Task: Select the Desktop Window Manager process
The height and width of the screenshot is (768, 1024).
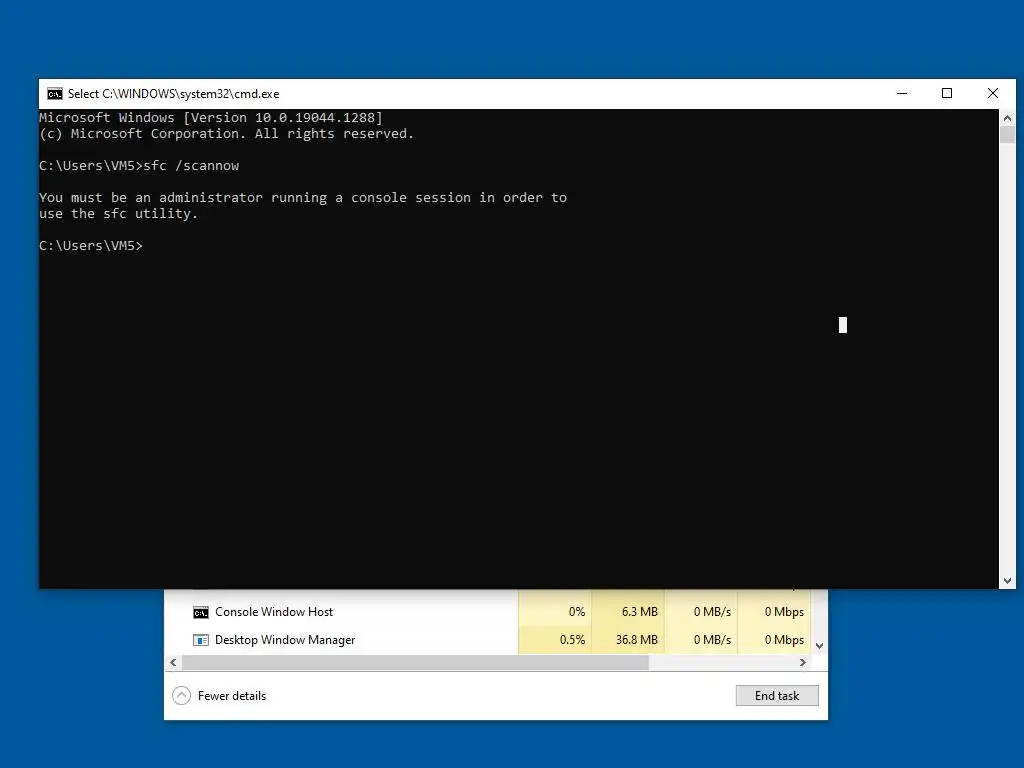Action: [x=488, y=640]
